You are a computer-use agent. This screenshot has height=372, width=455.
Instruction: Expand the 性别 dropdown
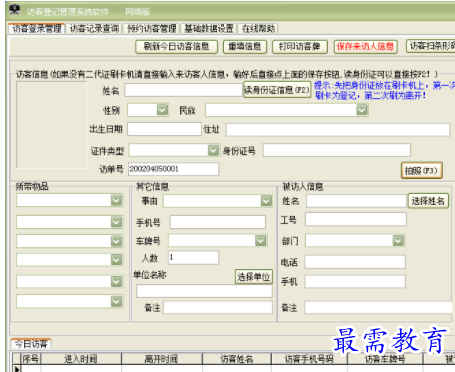(x=162, y=110)
